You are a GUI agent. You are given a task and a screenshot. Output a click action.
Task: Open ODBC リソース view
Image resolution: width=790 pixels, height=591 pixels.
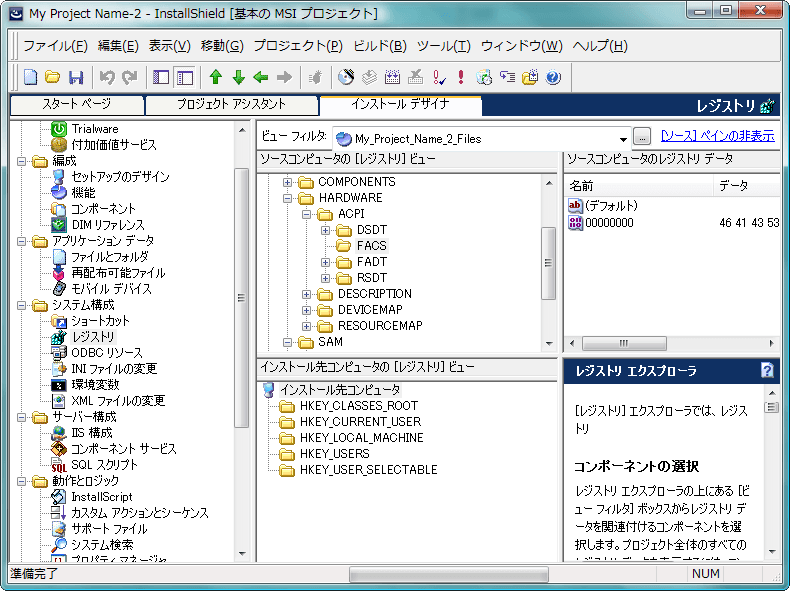(x=107, y=353)
